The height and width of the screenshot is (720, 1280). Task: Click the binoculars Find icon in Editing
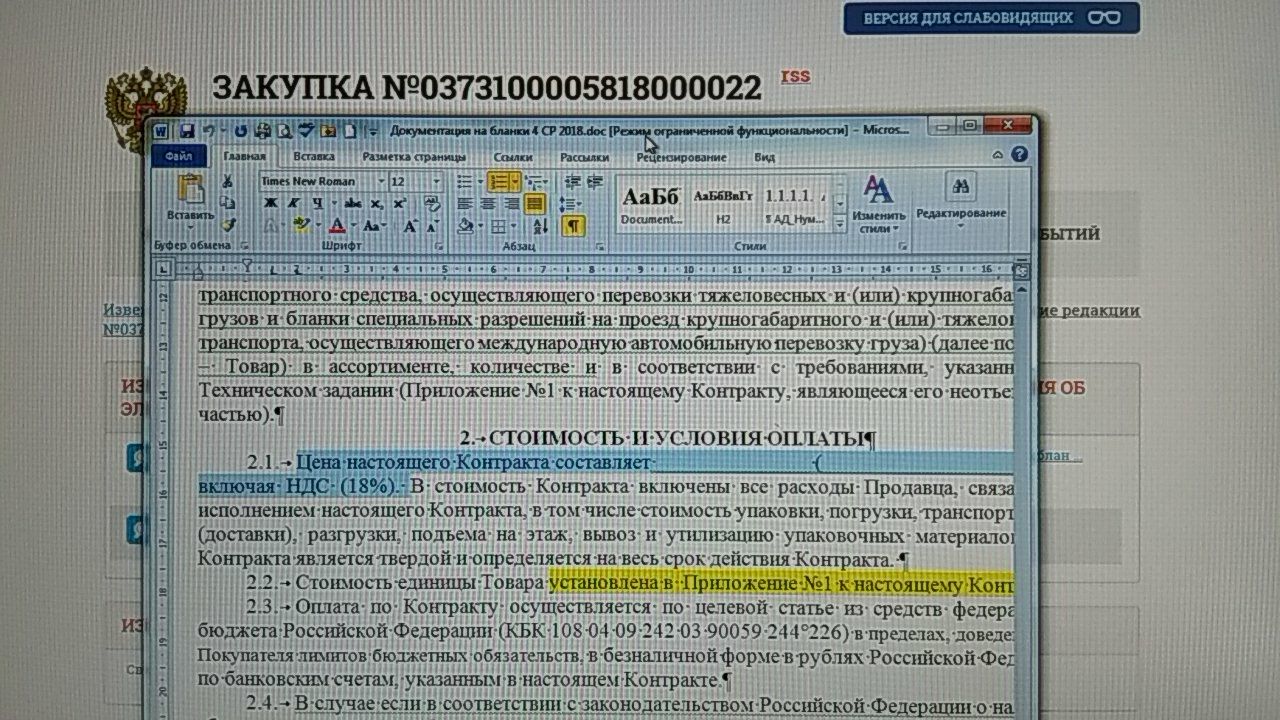point(961,187)
